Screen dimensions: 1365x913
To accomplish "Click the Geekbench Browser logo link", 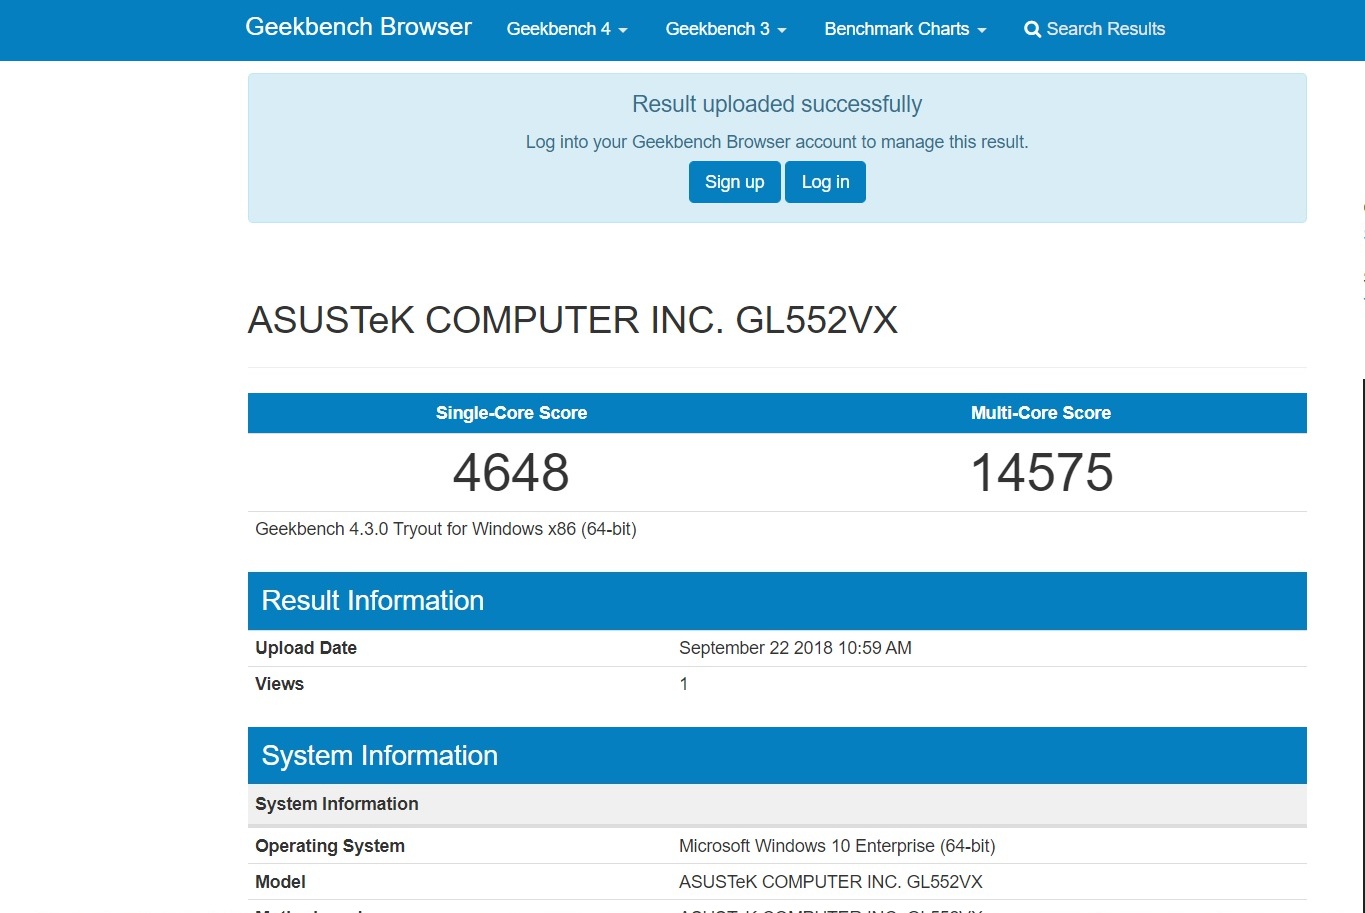I will click(x=358, y=27).
